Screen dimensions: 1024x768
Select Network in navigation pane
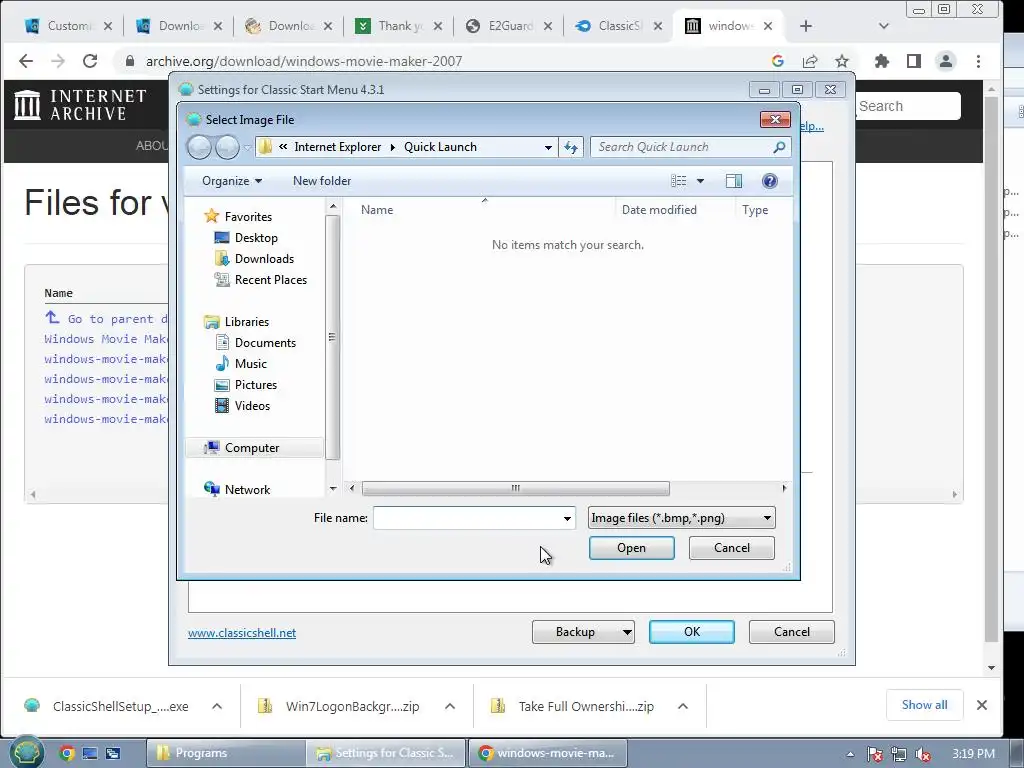coord(247,490)
